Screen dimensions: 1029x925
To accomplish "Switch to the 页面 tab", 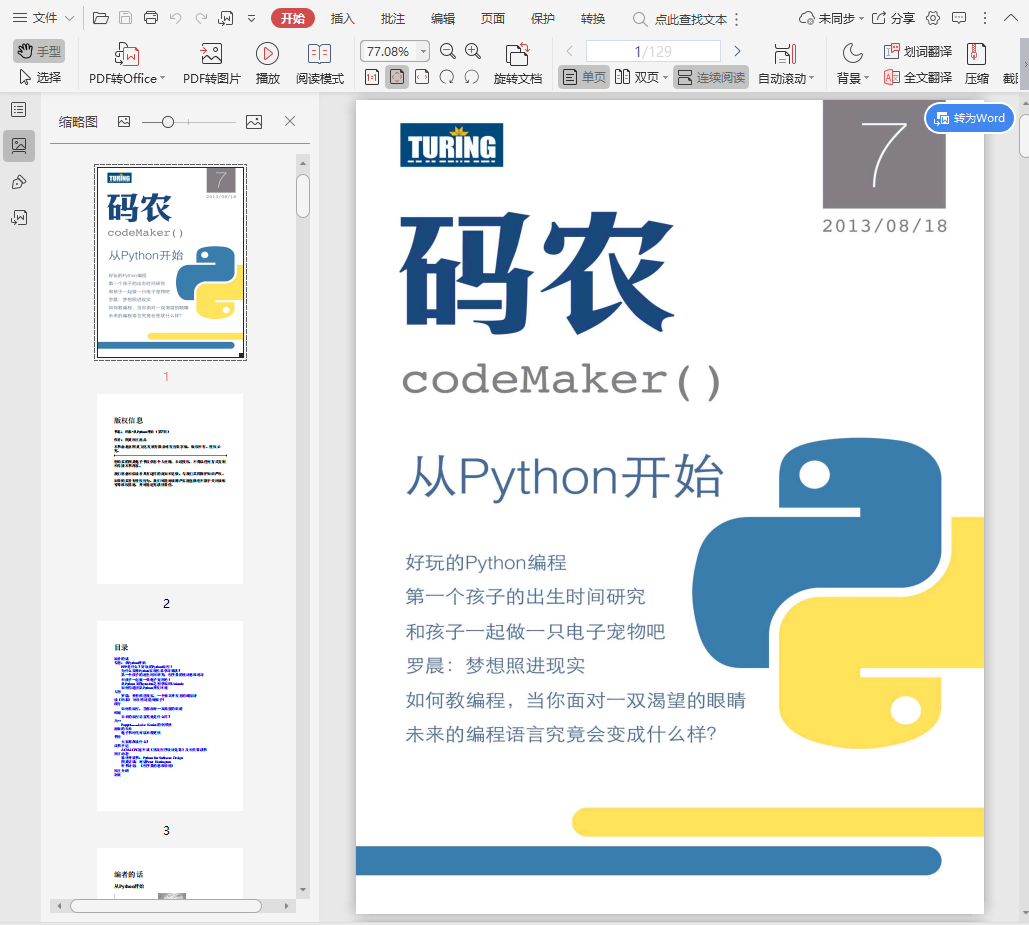I will (492, 18).
